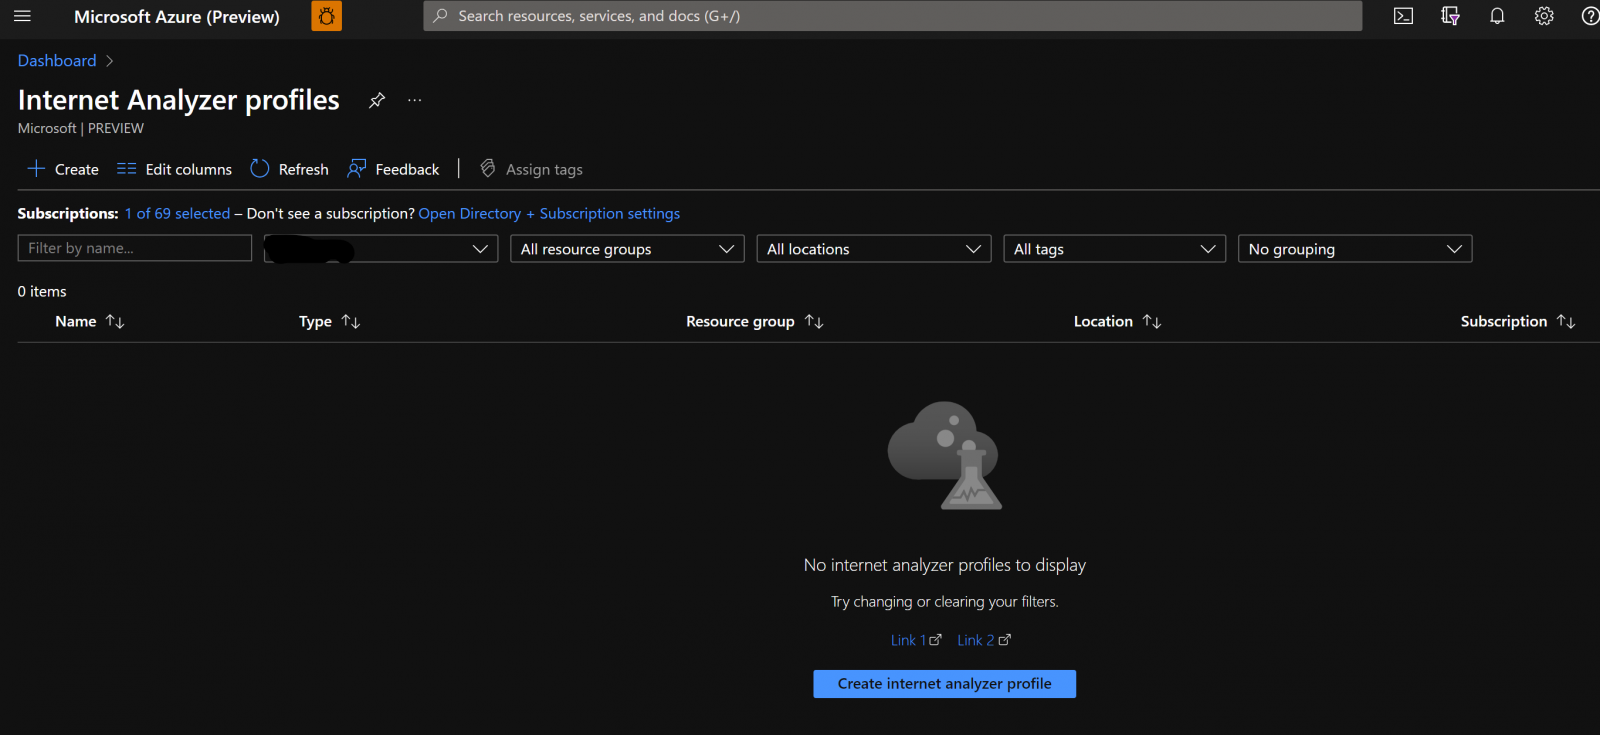
Task: Open Cloud Shell from top bar
Action: 1403,16
